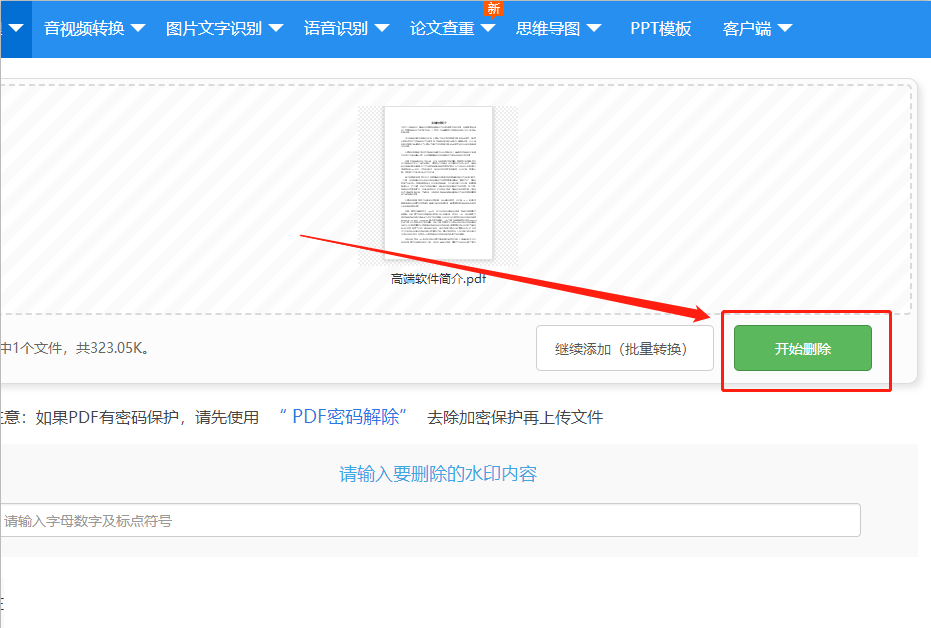Image resolution: width=931 pixels, height=628 pixels.
Task: Open the PDF密码解除 link
Action: click(x=344, y=417)
